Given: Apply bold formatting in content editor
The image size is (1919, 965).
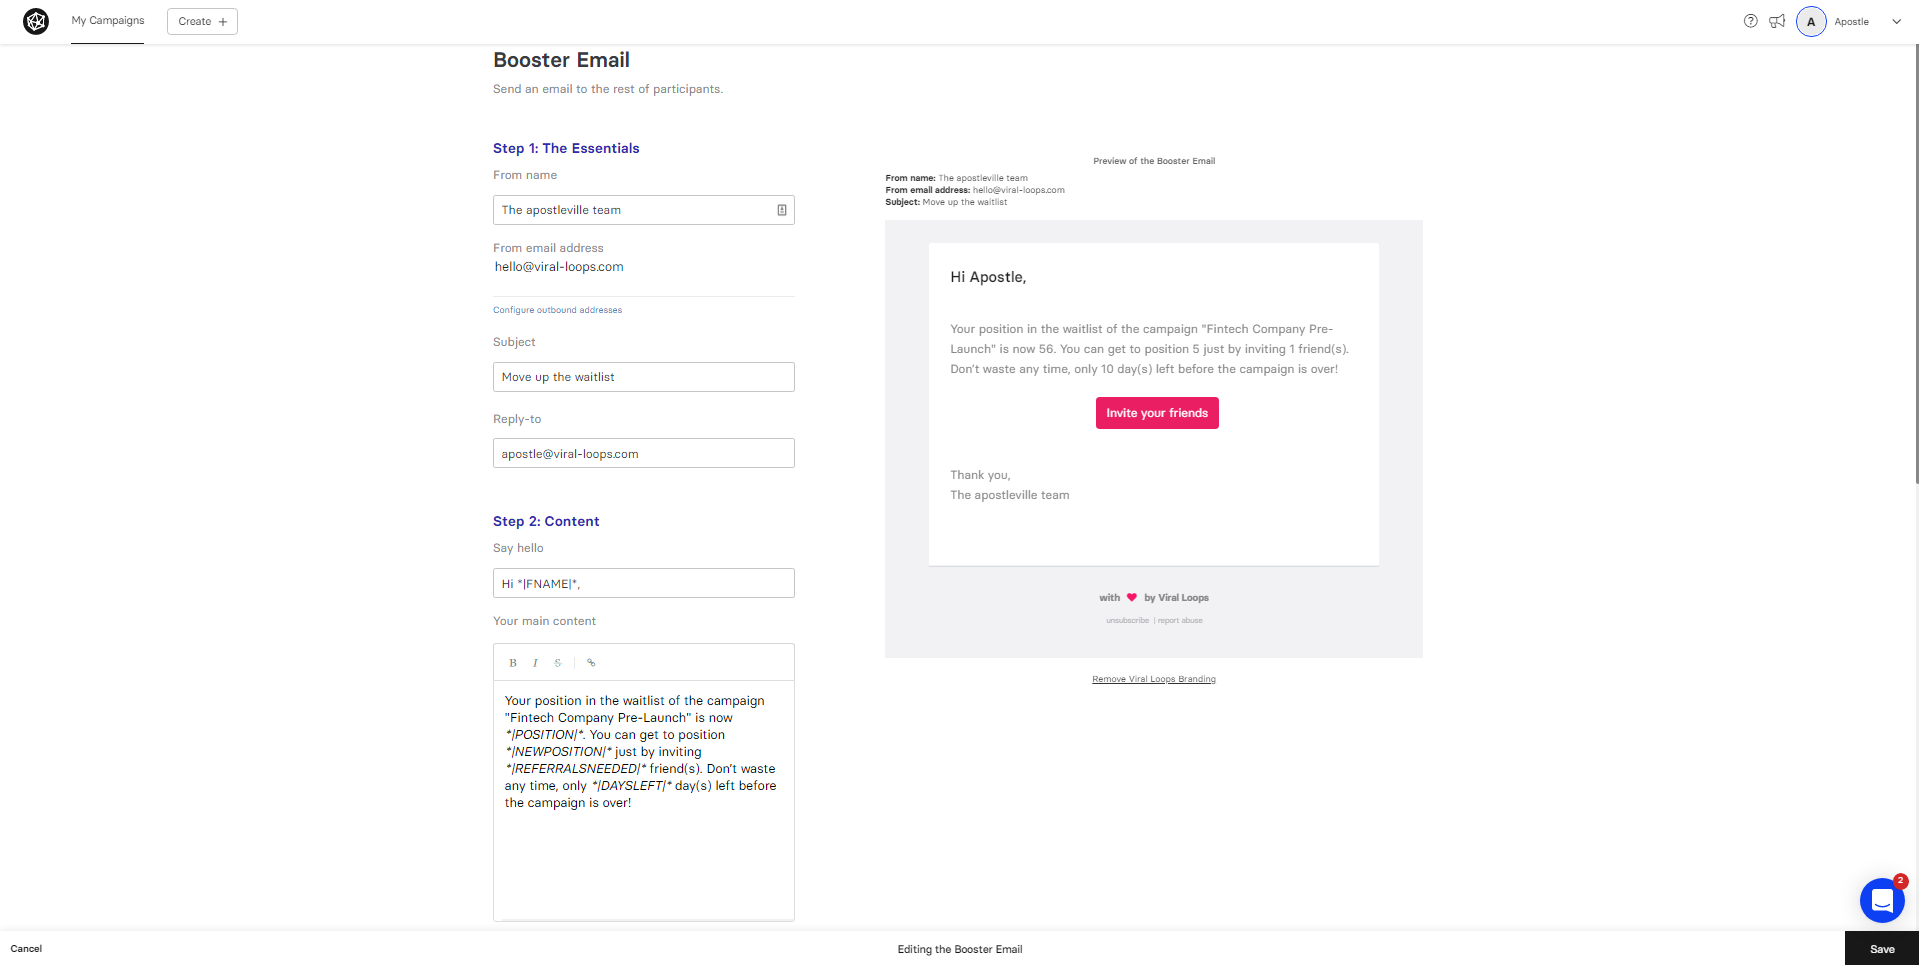Looking at the screenshot, I should pyautogui.click(x=513, y=663).
